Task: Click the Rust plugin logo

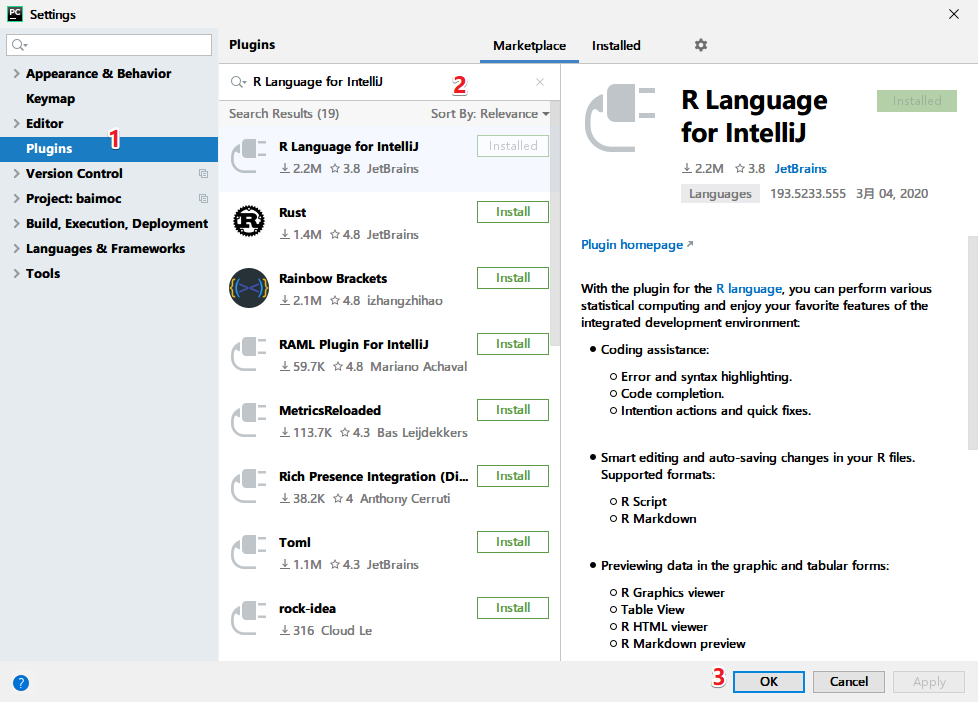Action: 248,222
